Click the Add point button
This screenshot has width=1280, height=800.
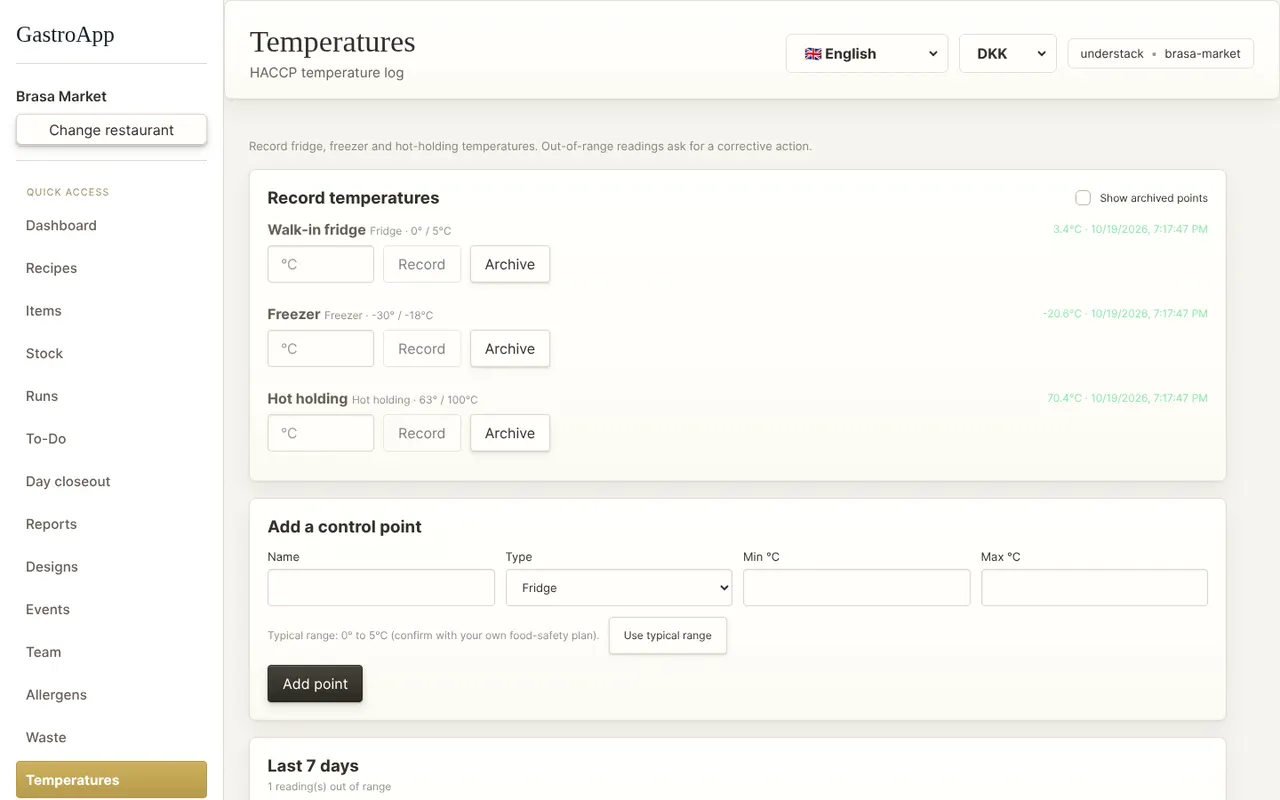tap(315, 684)
